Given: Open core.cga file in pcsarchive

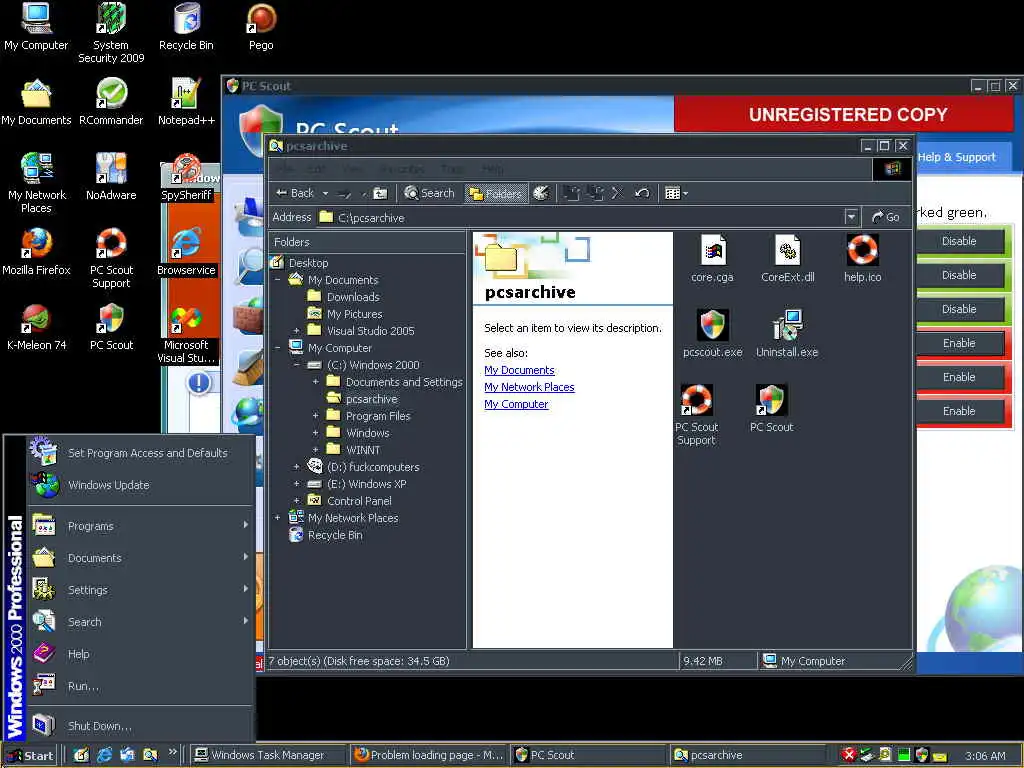Looking at the screenshot, I should (x=712, y=259).
